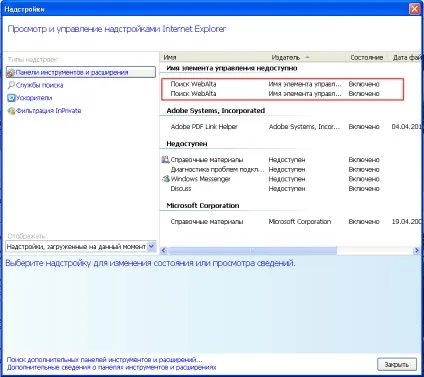Sort list by Издатель column header
Image resolution: width=424 pixels, height=377 pixels.
coord(306,57)
